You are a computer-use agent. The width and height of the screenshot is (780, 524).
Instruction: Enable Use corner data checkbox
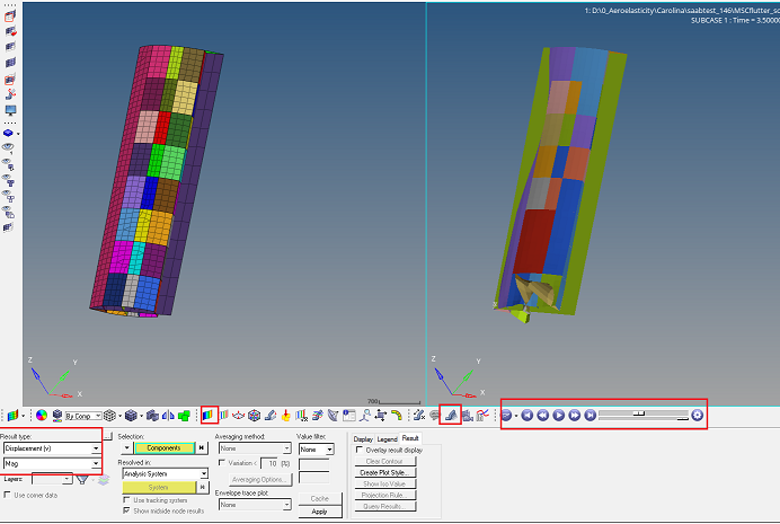click(x=8, y=495)
